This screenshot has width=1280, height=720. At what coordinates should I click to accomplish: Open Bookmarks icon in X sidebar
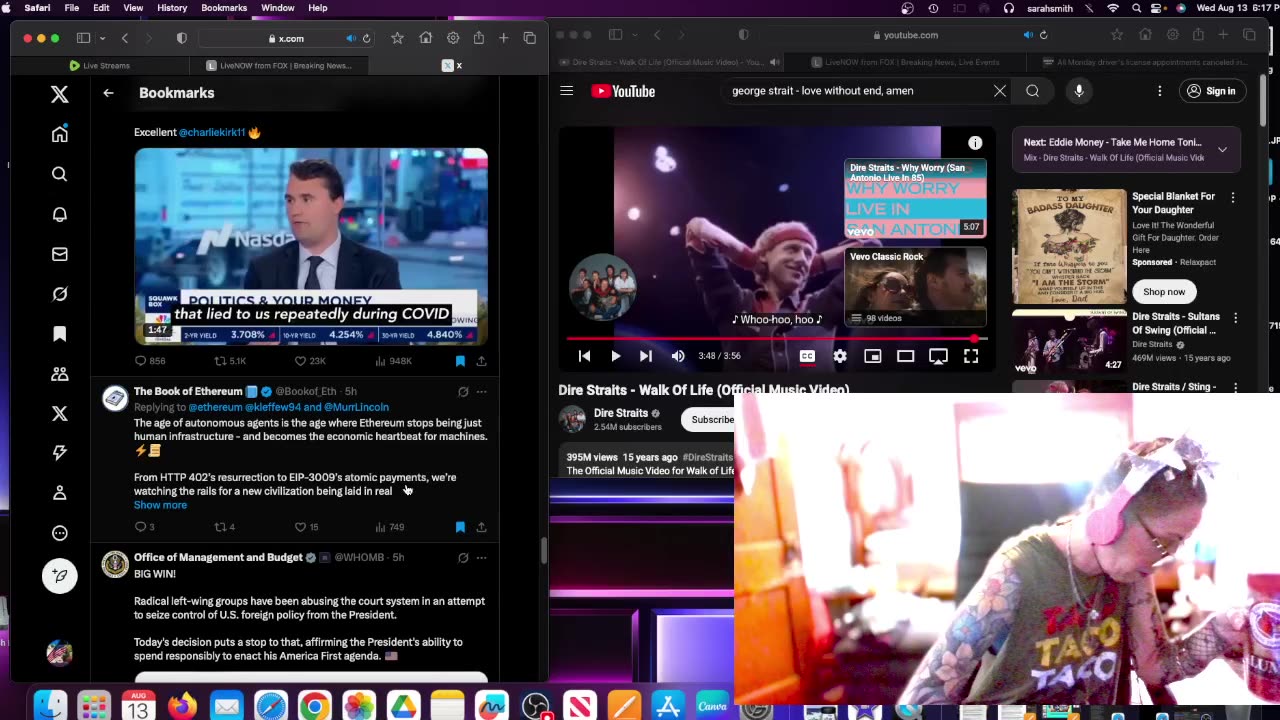pos(60,334)
